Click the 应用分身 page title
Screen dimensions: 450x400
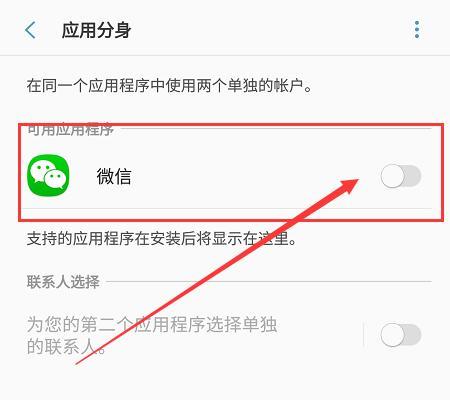point(97,30)
